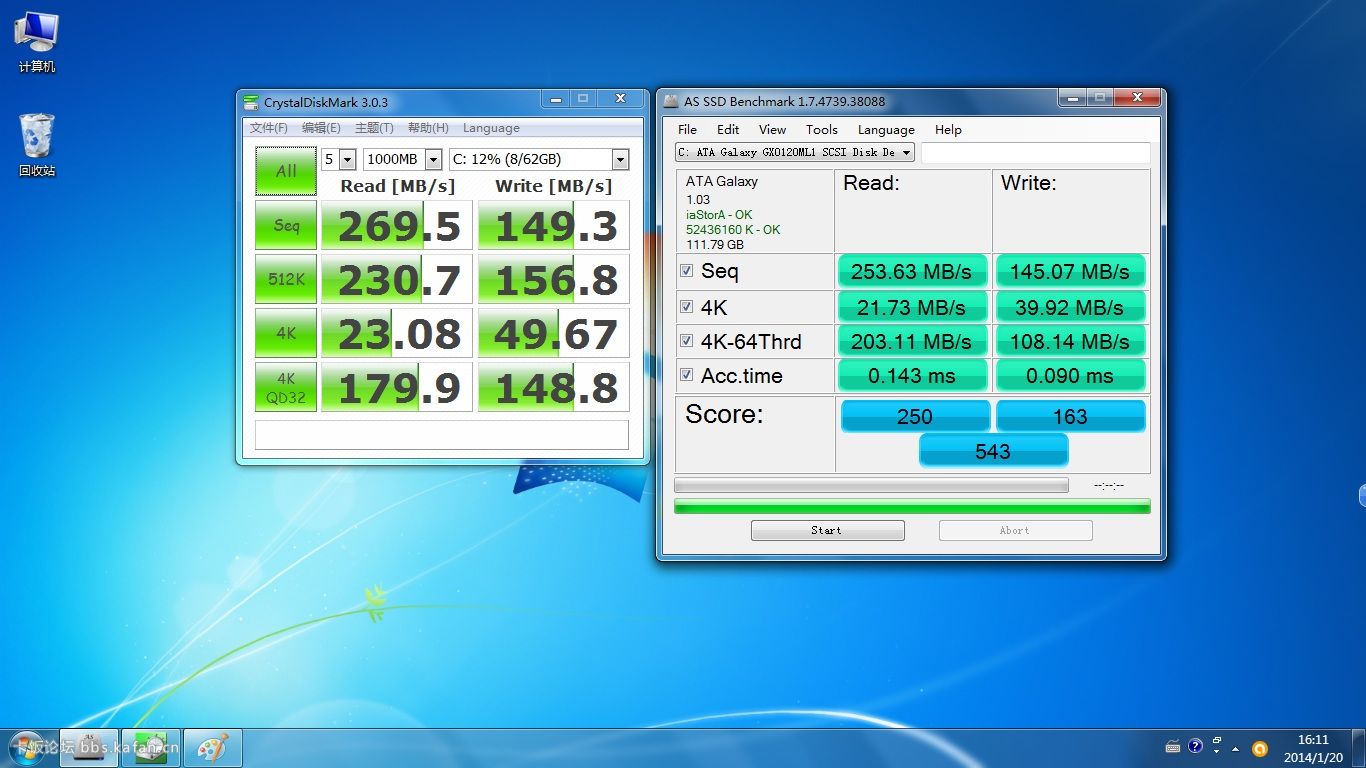Click Seq write result 145.07 MB/s

point(1070,271)
